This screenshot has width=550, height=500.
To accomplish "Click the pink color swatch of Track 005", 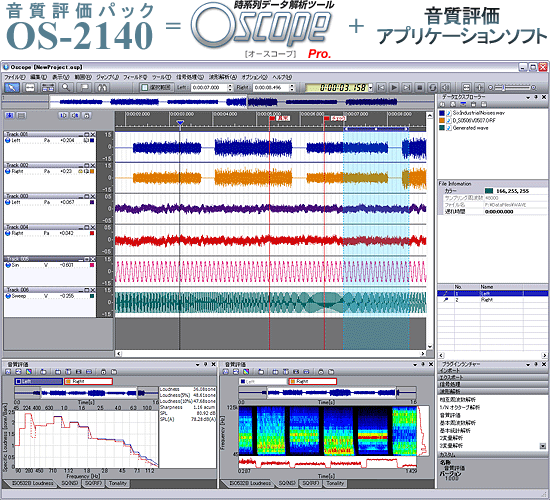I will click(92, 265).
